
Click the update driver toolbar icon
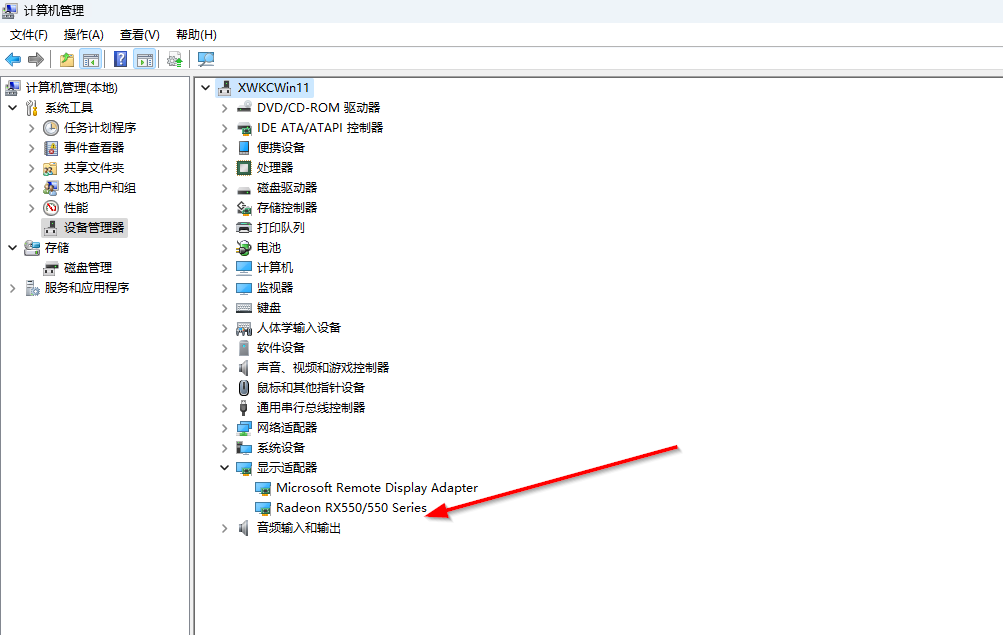175,59
